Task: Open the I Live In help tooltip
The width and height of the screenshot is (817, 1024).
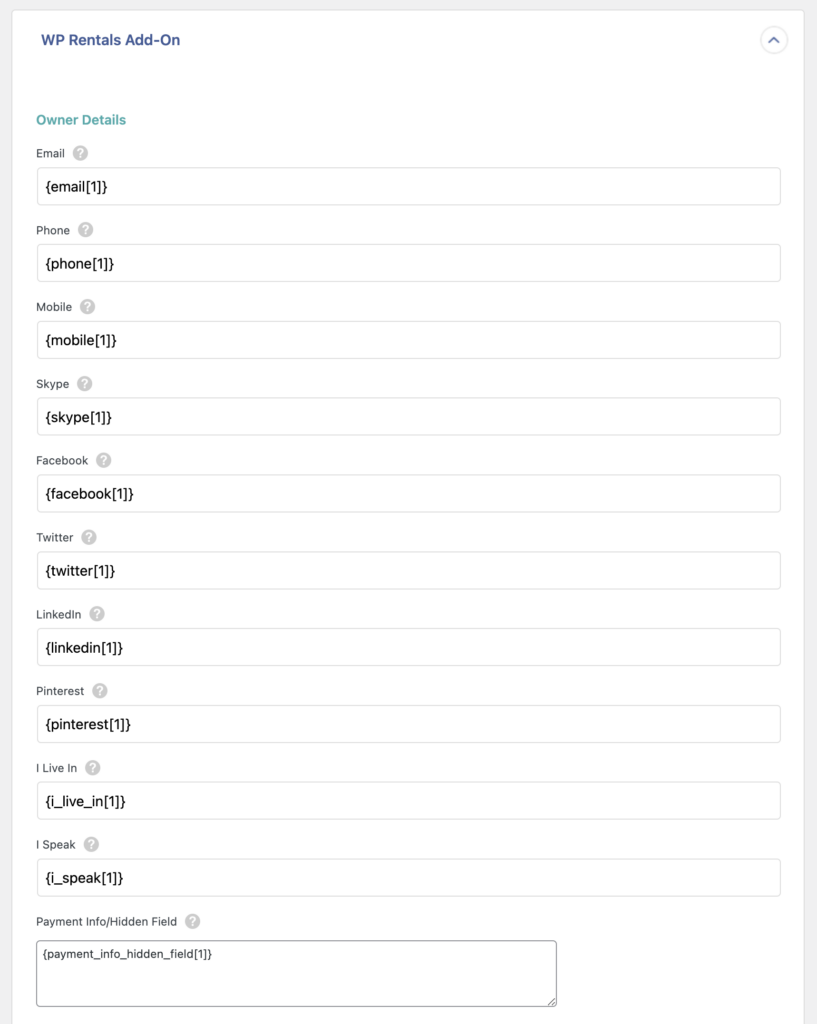Action: 92,768
